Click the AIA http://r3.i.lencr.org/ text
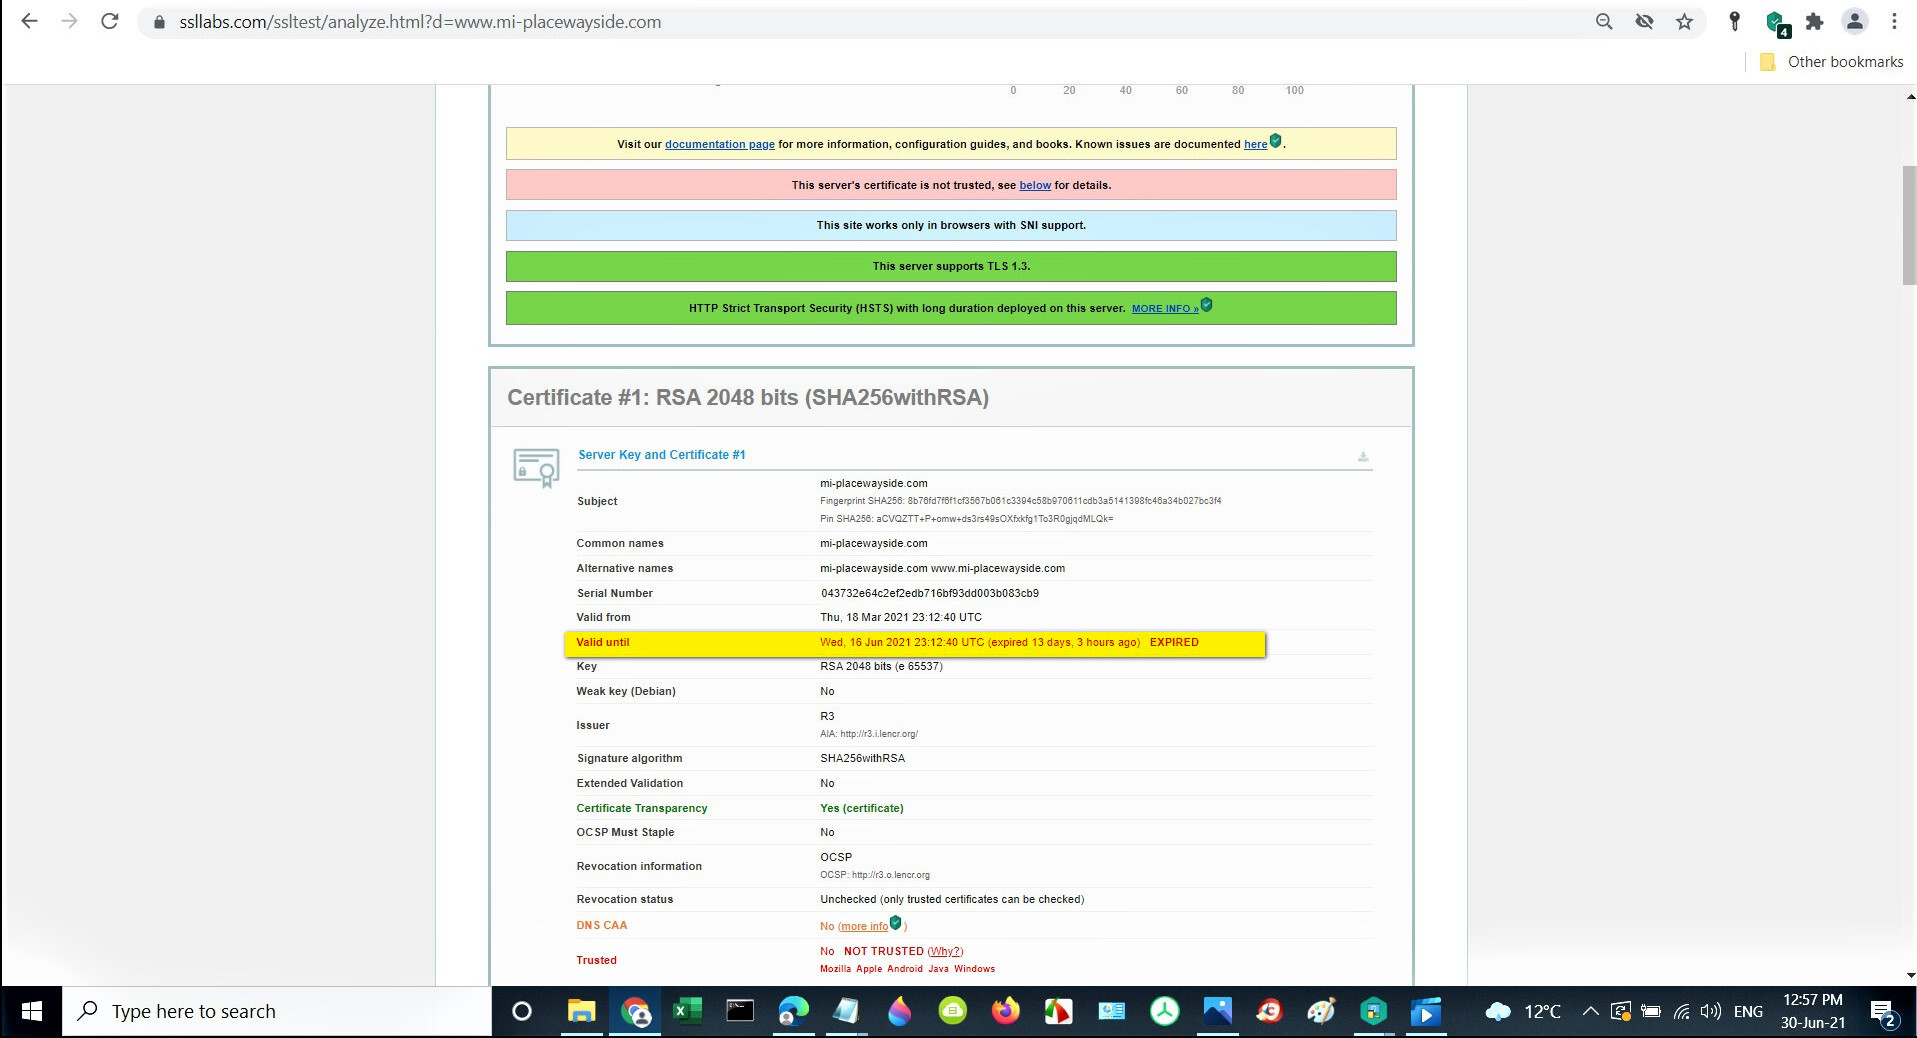The image size is (1917, 1038). point(869,734)
